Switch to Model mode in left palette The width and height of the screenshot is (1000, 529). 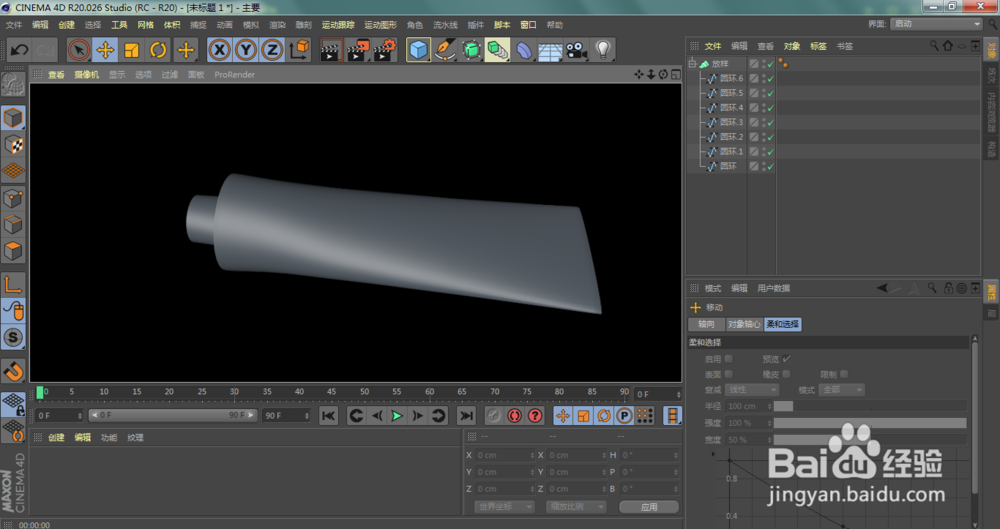(x=13, y=118)
